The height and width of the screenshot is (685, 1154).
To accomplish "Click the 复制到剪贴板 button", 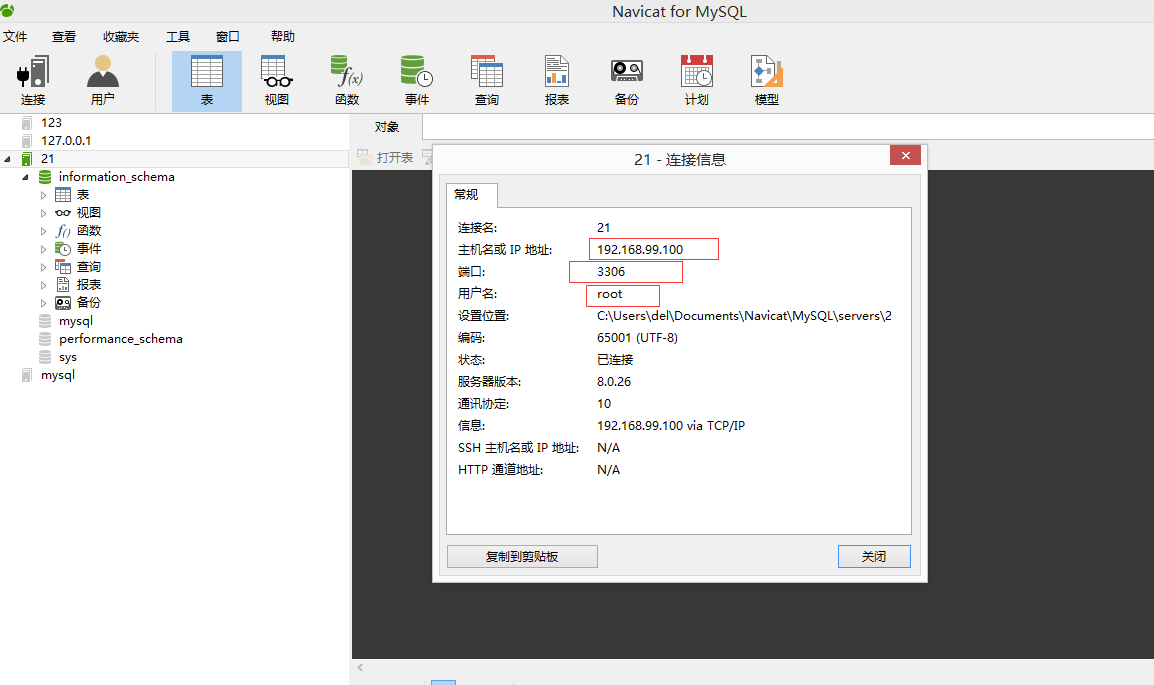I will coord(522,556).
